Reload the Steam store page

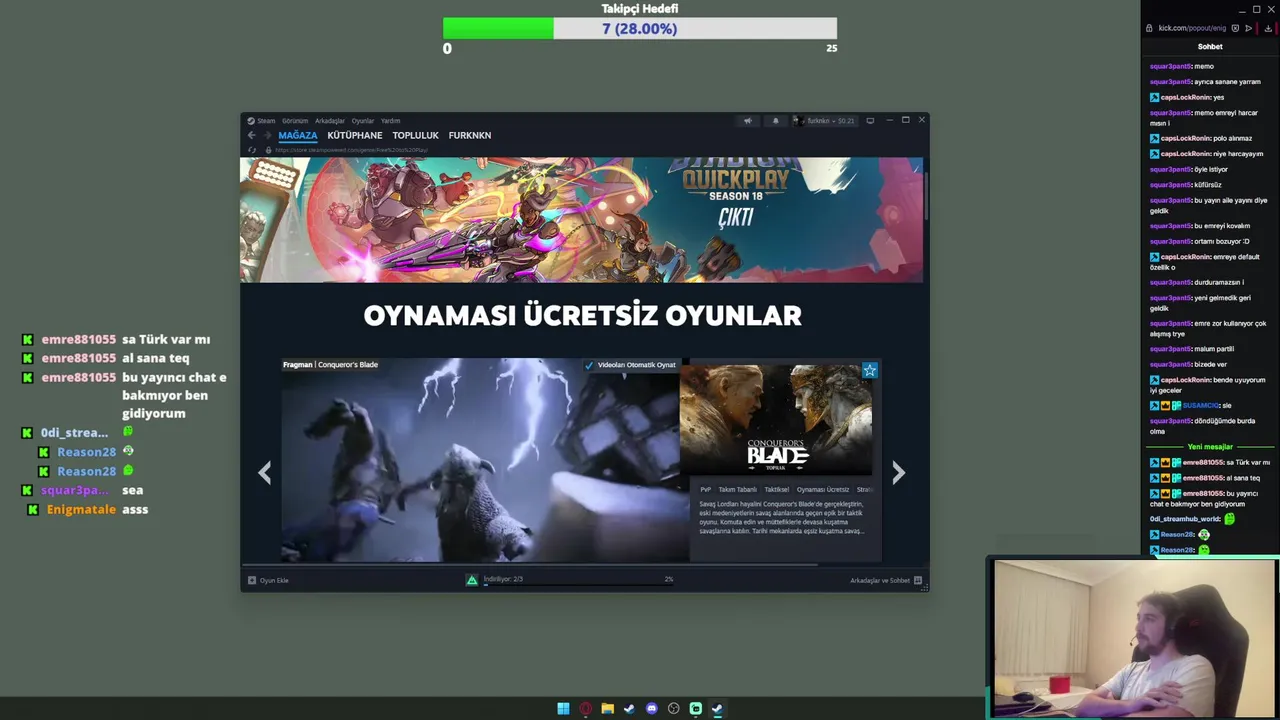(x=252, y=150)
